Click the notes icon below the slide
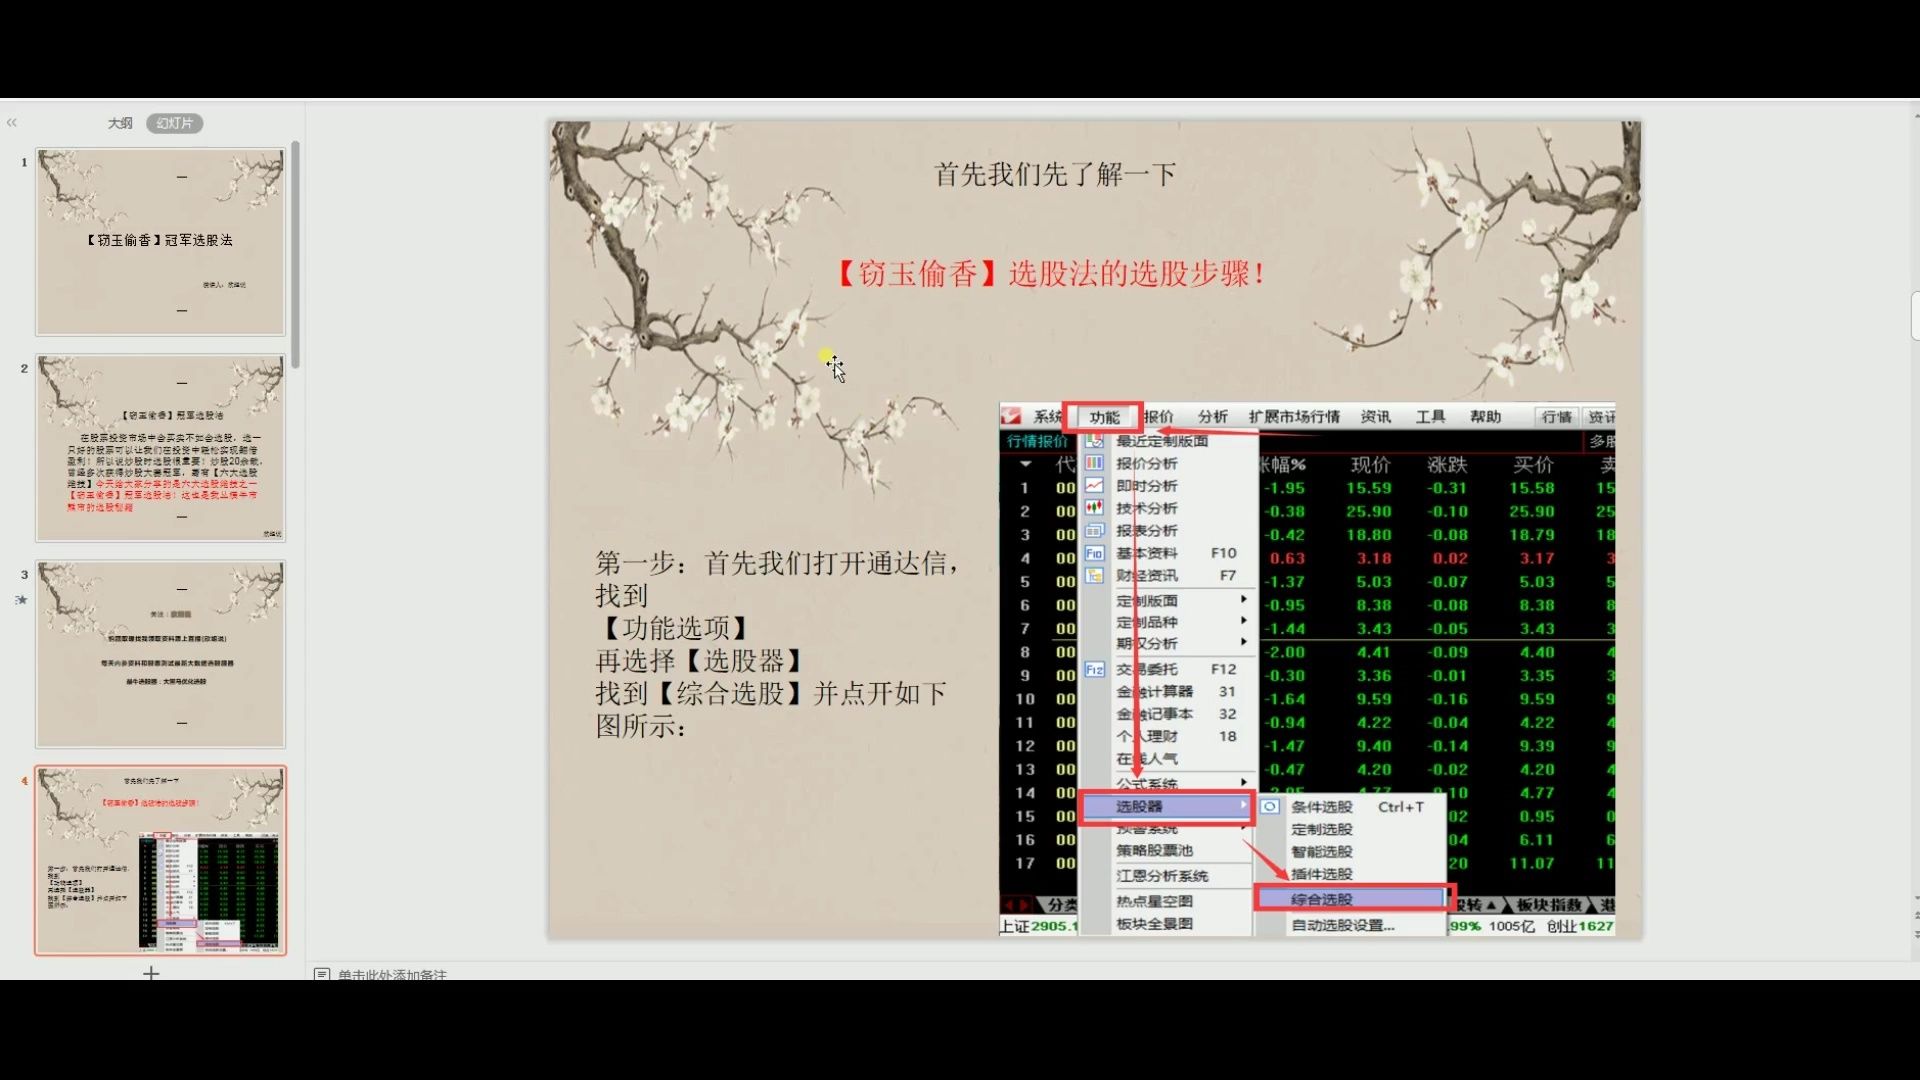 pos(322,974)
